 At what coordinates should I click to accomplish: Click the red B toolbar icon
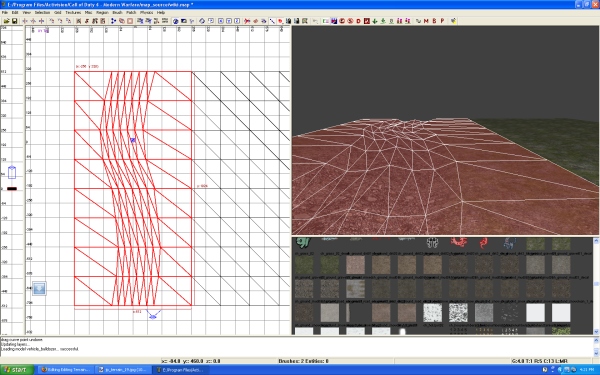click(x=434, y=21)
